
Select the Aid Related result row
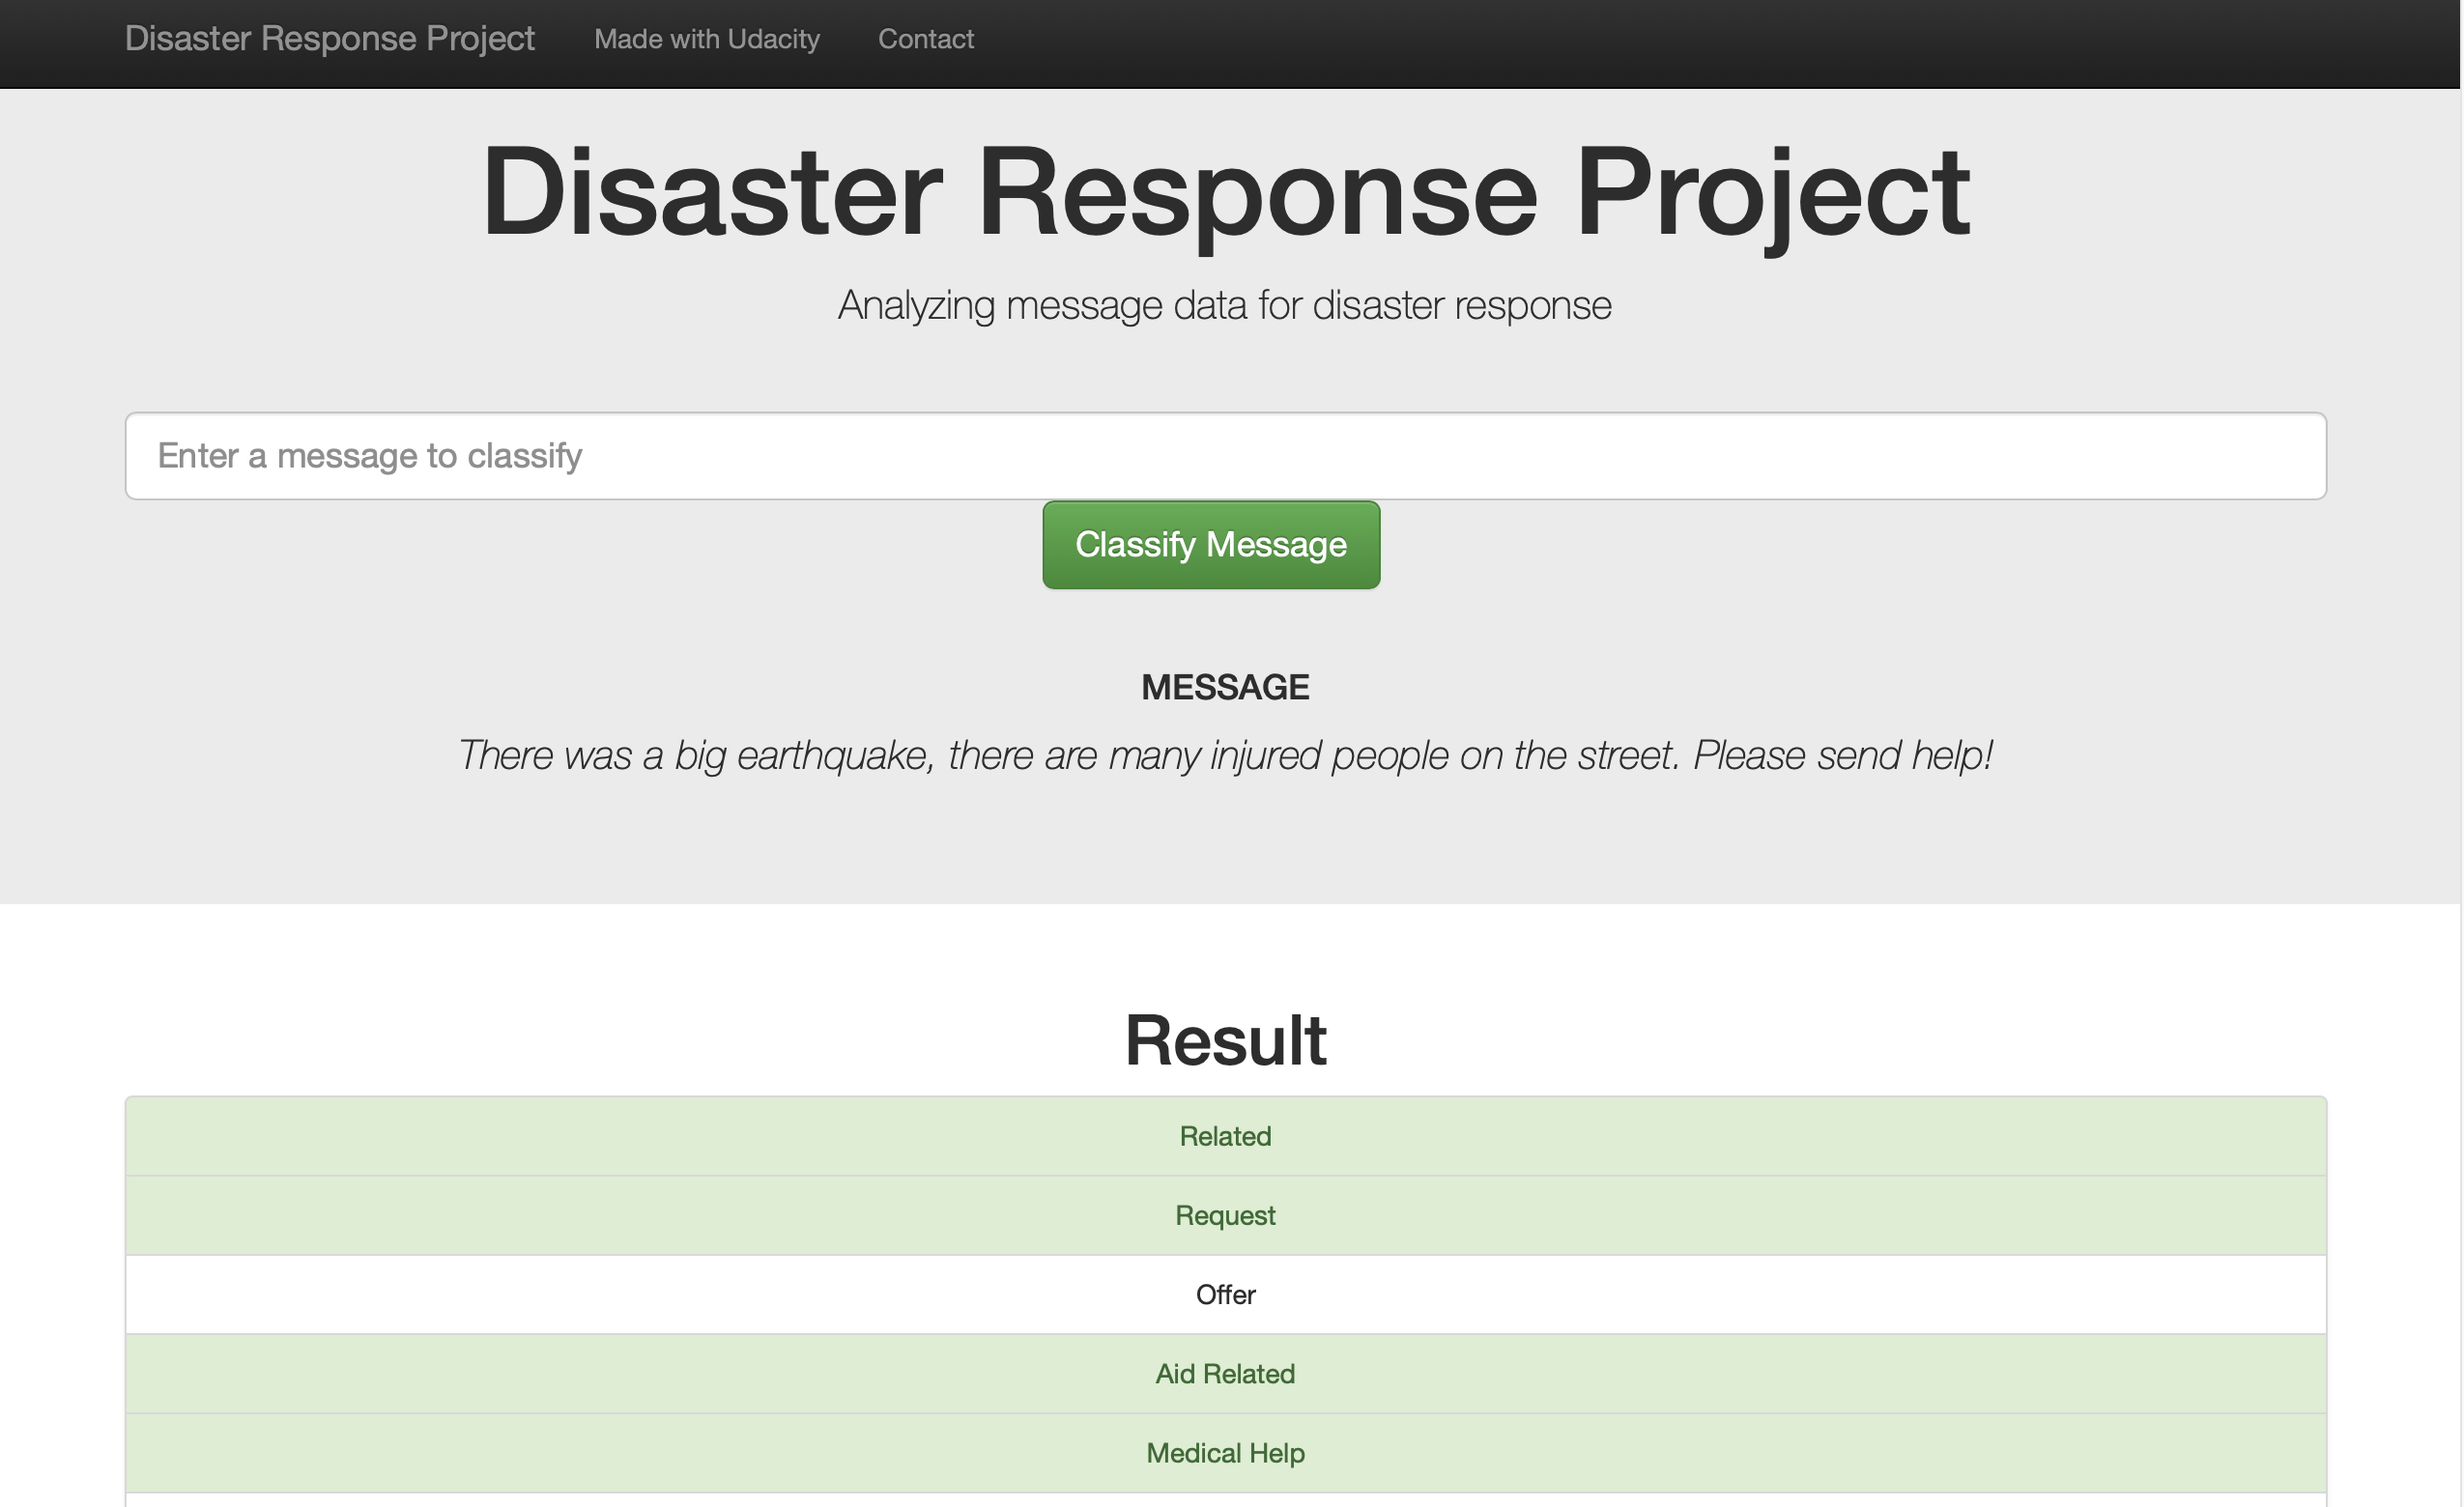tap(1225, 1373)
